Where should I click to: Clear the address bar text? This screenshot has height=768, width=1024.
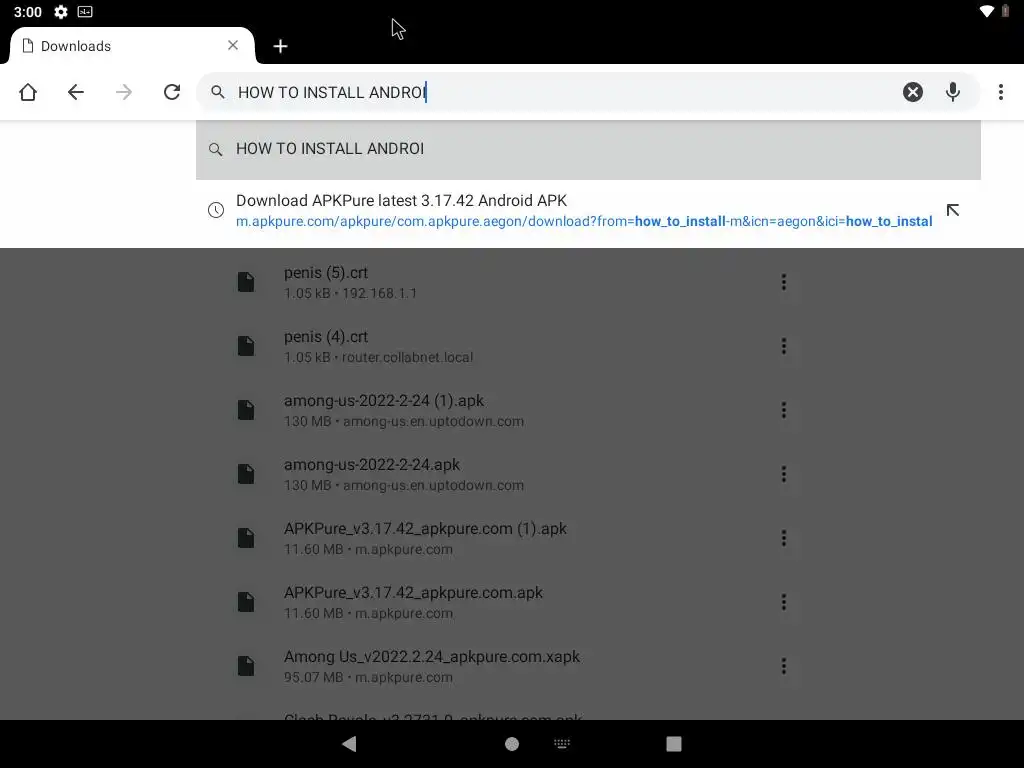click(913, 92)
